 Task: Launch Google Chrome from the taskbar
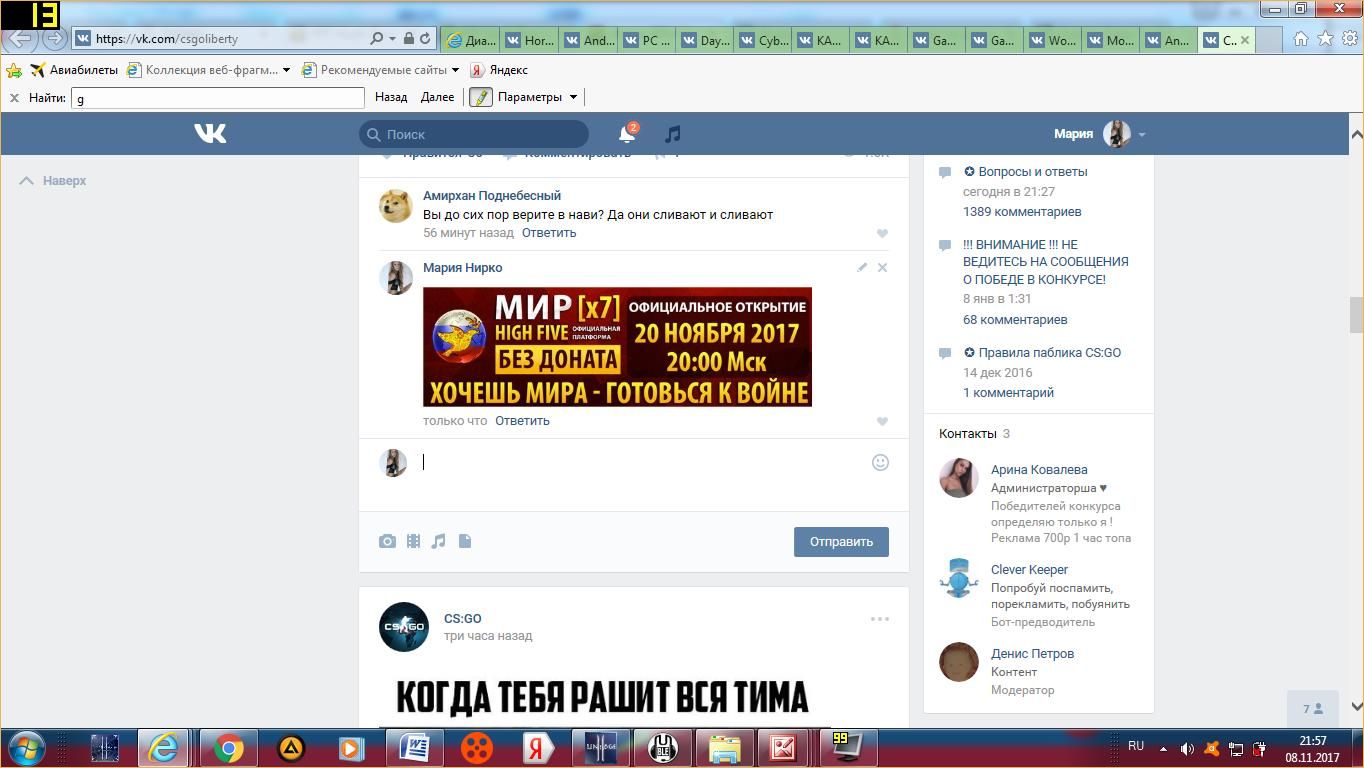[x=229, y=748]
